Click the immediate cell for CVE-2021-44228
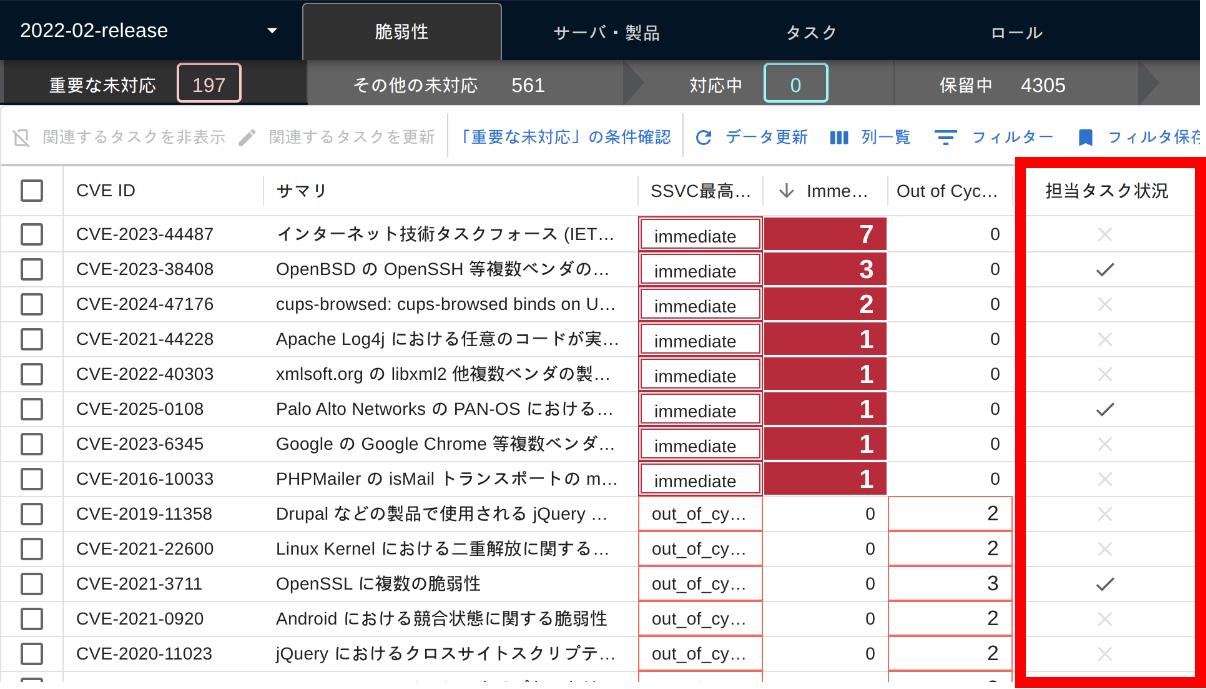The height and width of the screenshot is (689, 1206). [701, 339]
